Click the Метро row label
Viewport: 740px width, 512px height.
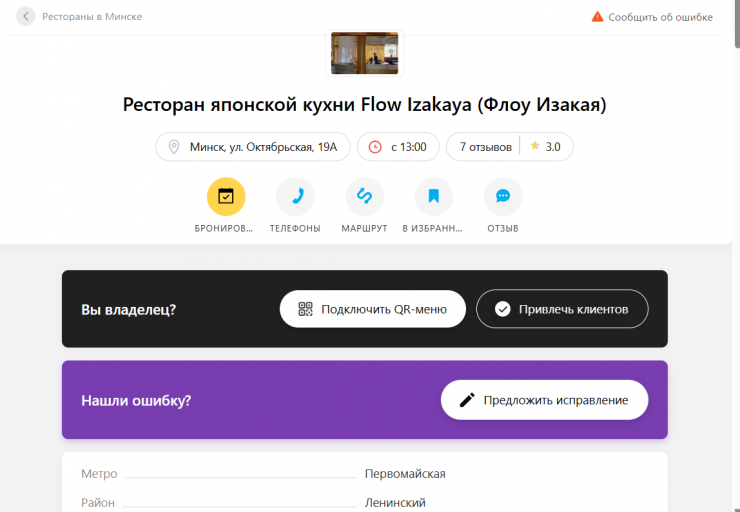[99, 474]
